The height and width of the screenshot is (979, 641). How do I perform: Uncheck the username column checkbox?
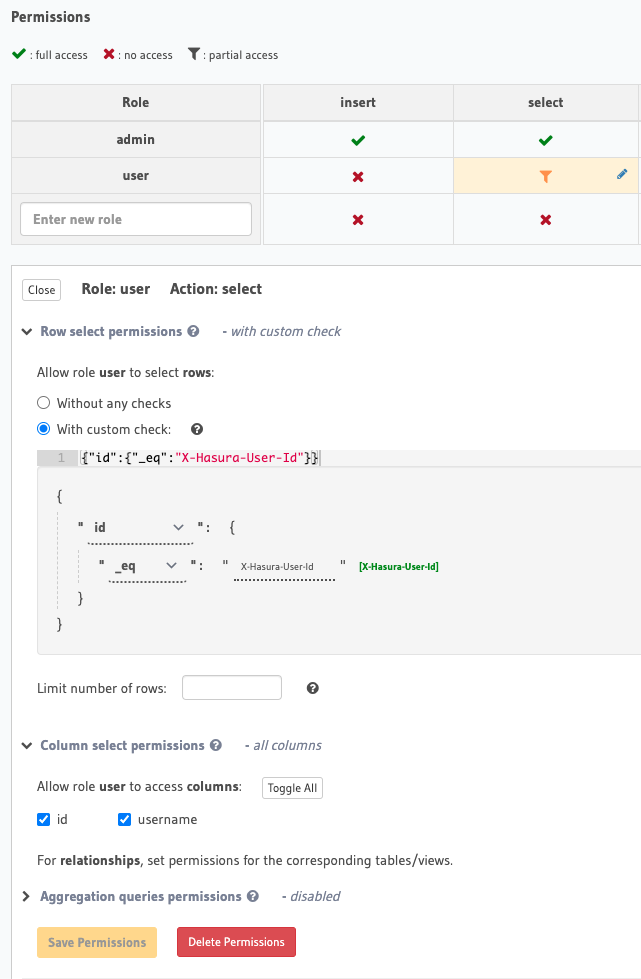[x=125, y=820]
